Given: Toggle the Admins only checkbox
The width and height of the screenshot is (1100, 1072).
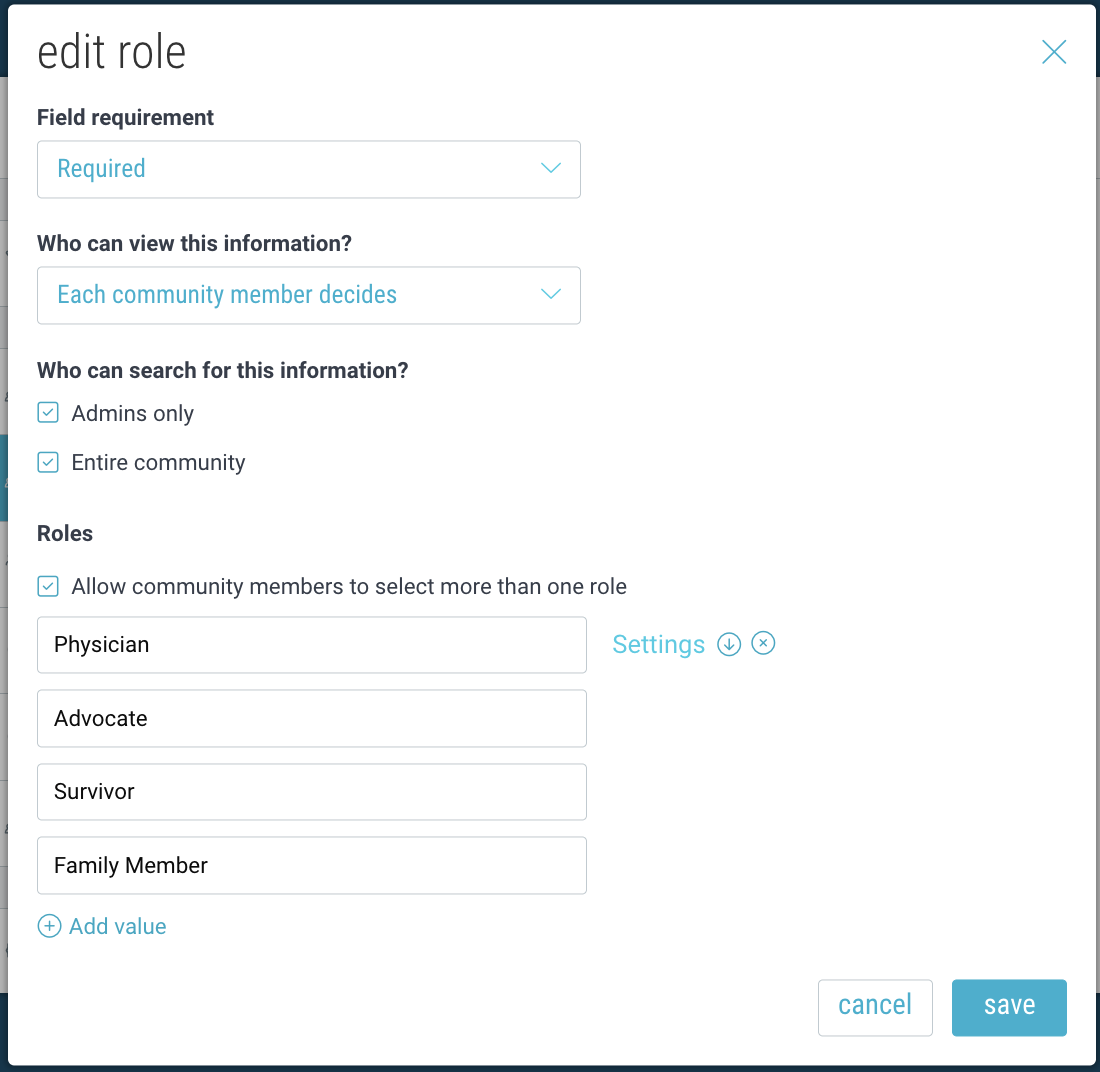Looking at the screenshot, I should click(48, 413).
